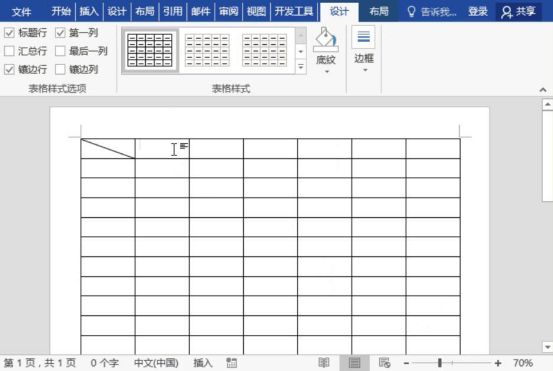This screenshot has width=553, height=371.
Task: Click the Tell Me lightbulb icon
Action: point(411,12)
